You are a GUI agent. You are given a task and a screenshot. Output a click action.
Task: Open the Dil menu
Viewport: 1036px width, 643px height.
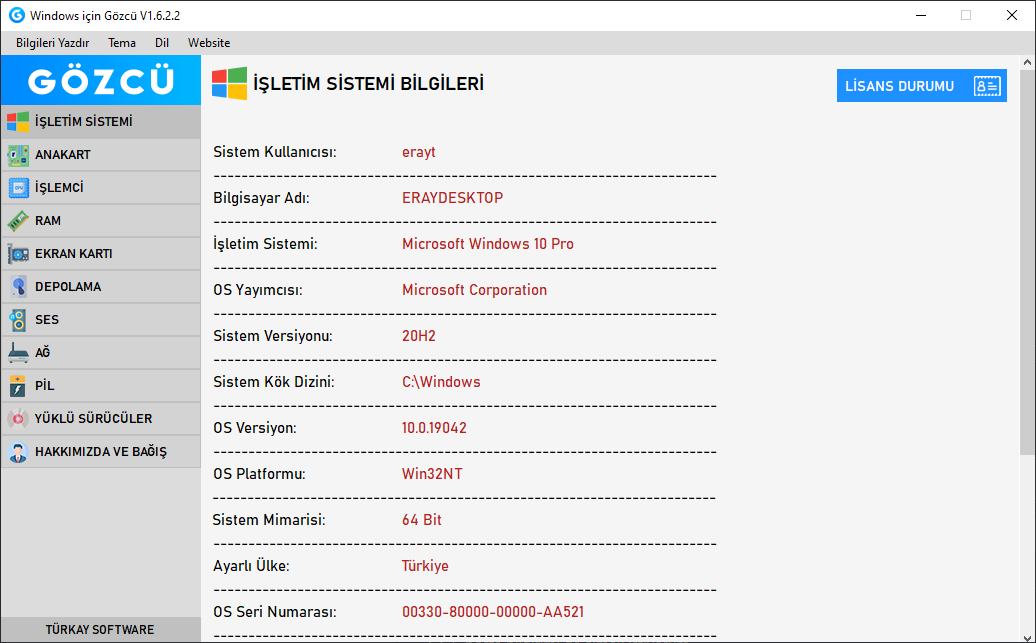pyautogui.click(x=162, y=43)
